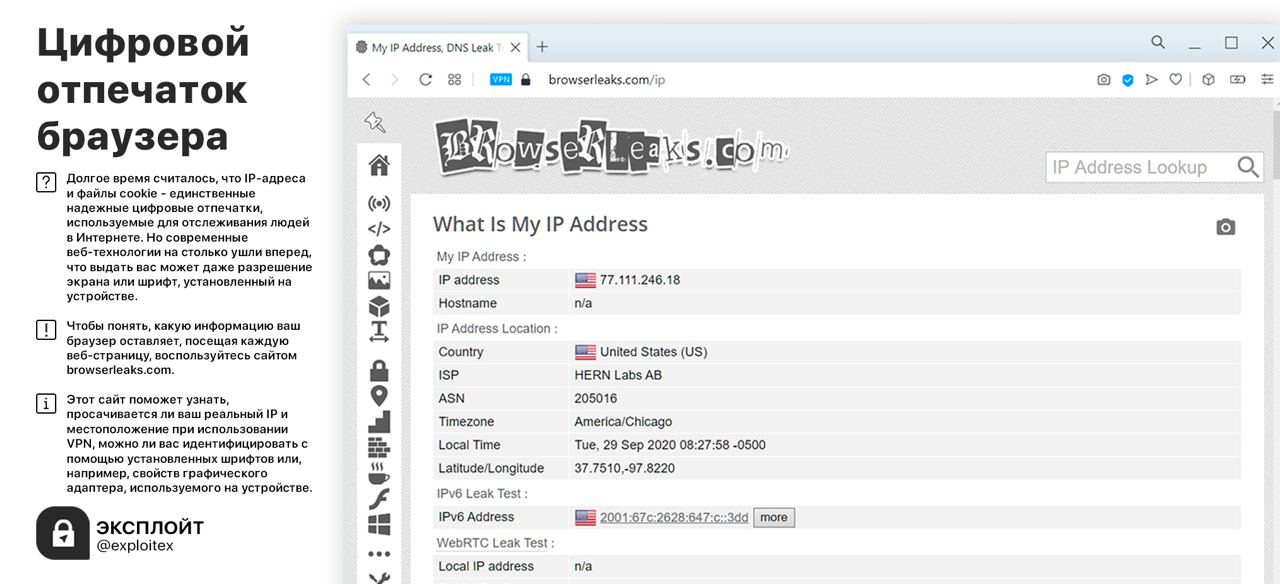Click the paper-plane send icon in toolbar
The image size is (1280, 584).
(x=1152, y=79)
